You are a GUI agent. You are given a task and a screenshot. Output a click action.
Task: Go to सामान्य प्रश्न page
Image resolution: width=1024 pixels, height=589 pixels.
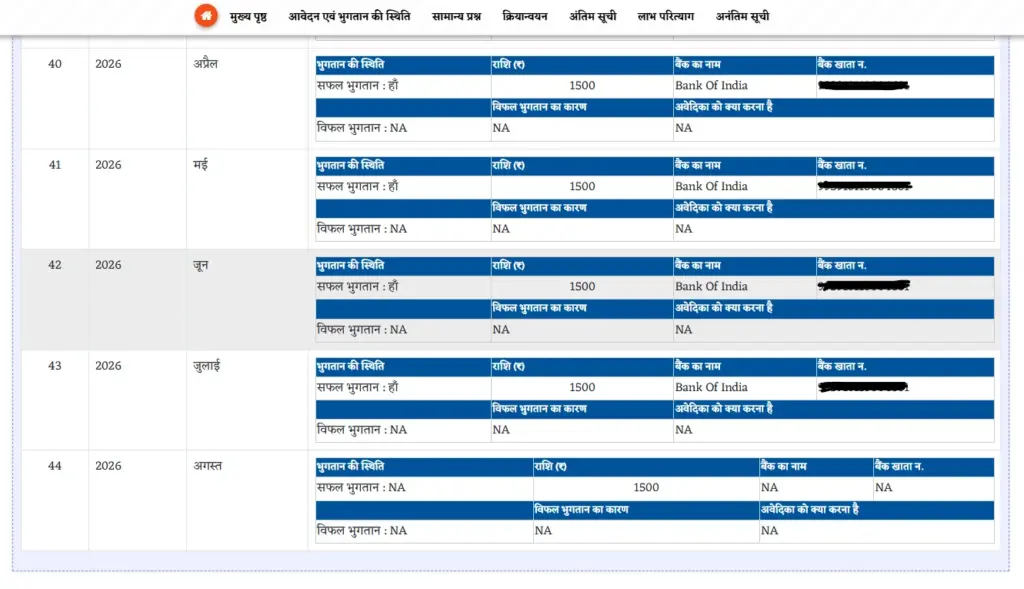click(456, 16)
